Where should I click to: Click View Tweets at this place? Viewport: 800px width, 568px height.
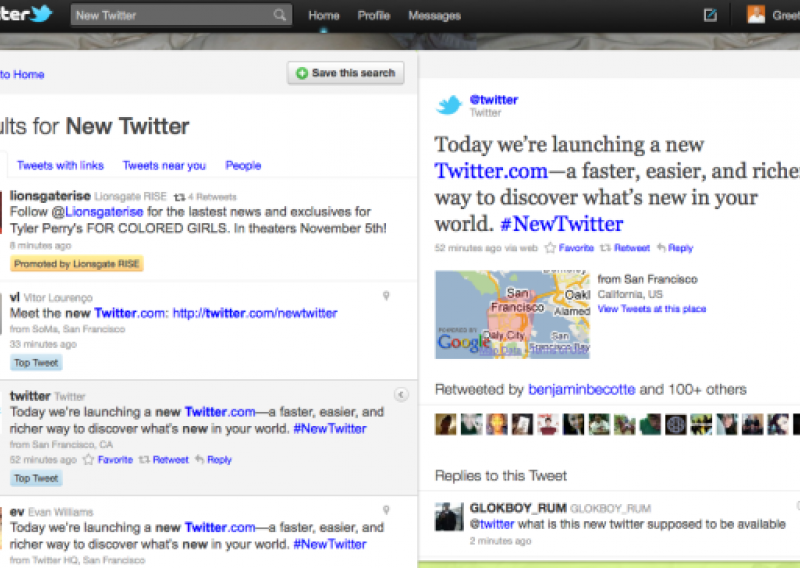tap(652, 309)
